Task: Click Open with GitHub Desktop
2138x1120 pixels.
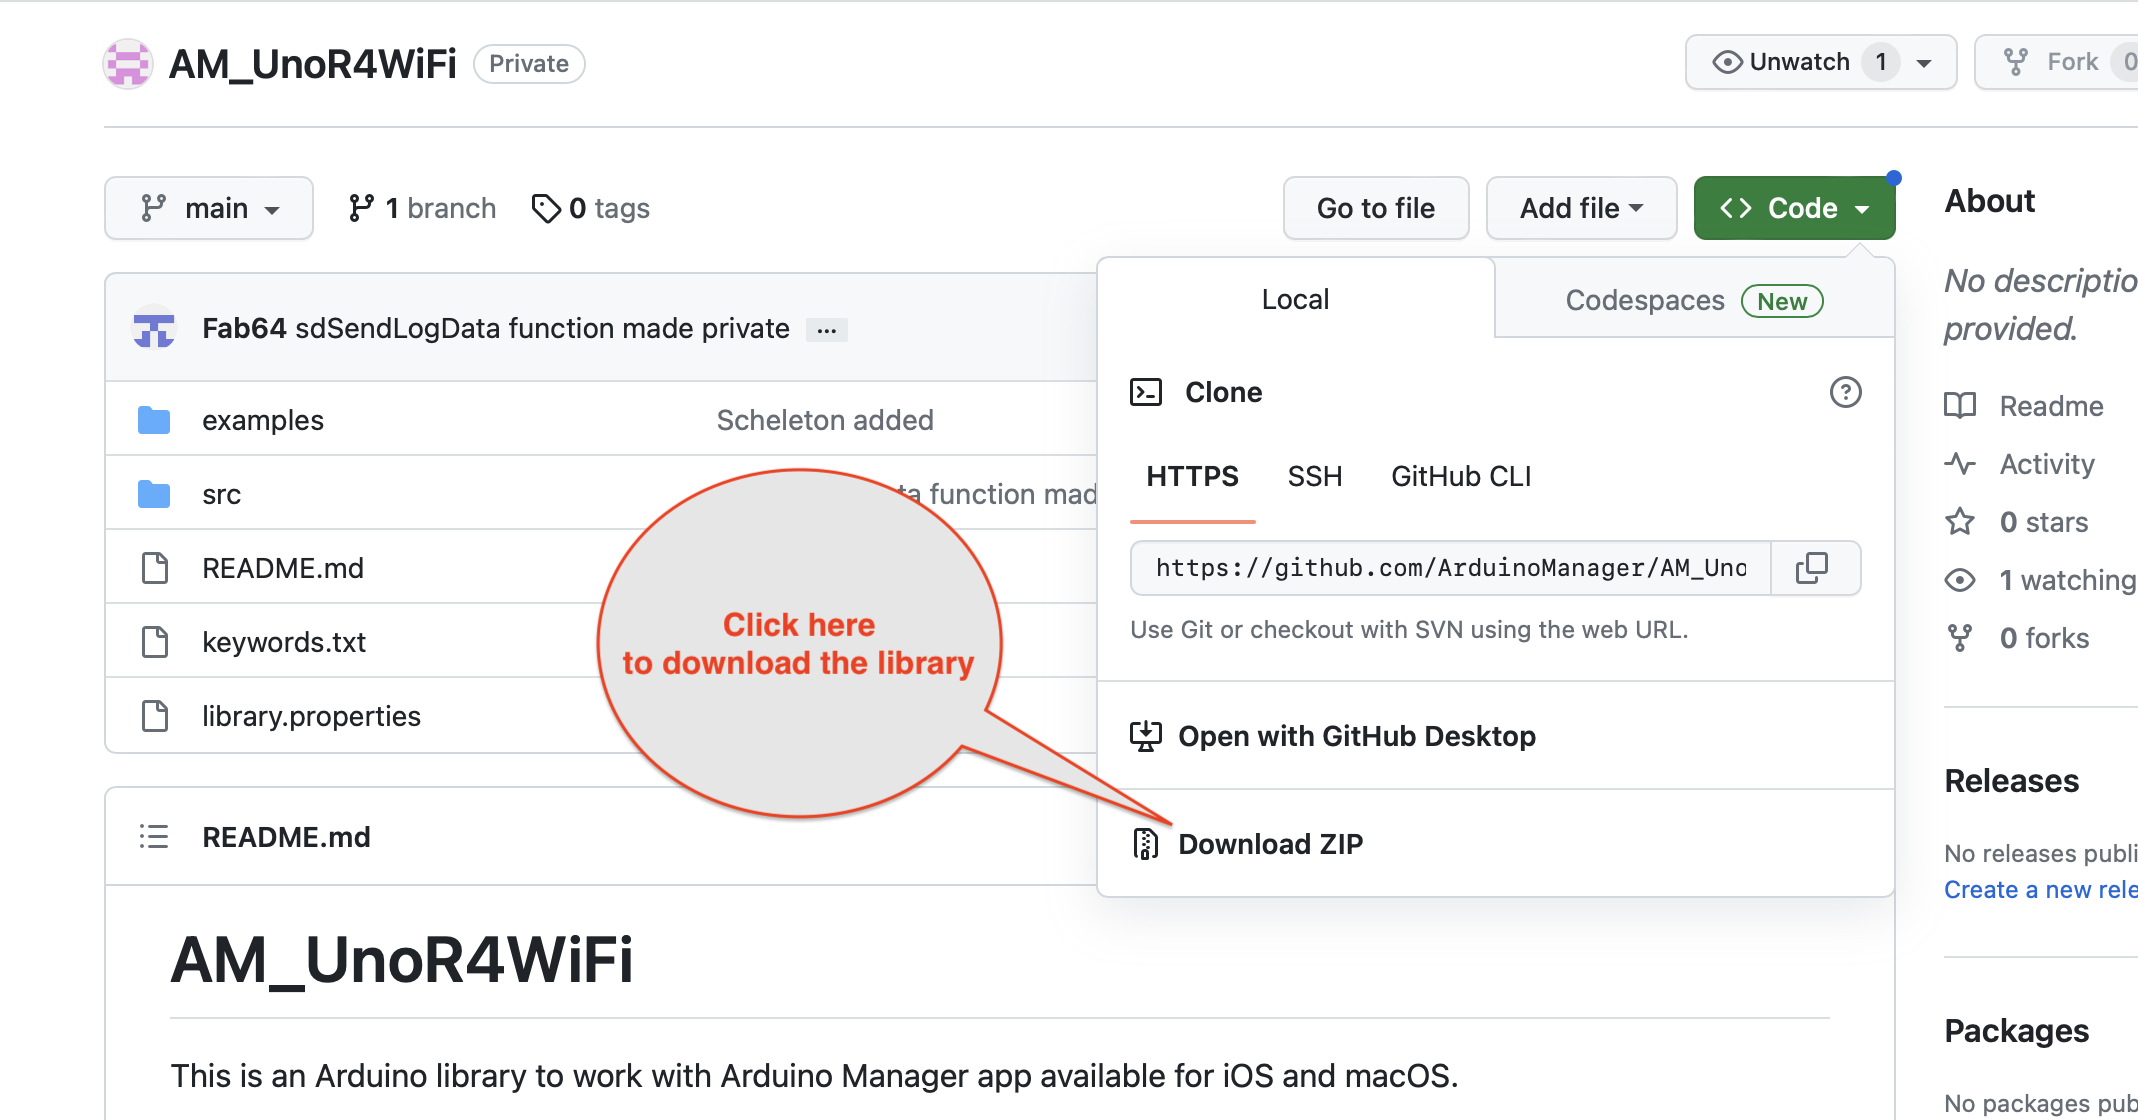Action: click(1355, 736)
